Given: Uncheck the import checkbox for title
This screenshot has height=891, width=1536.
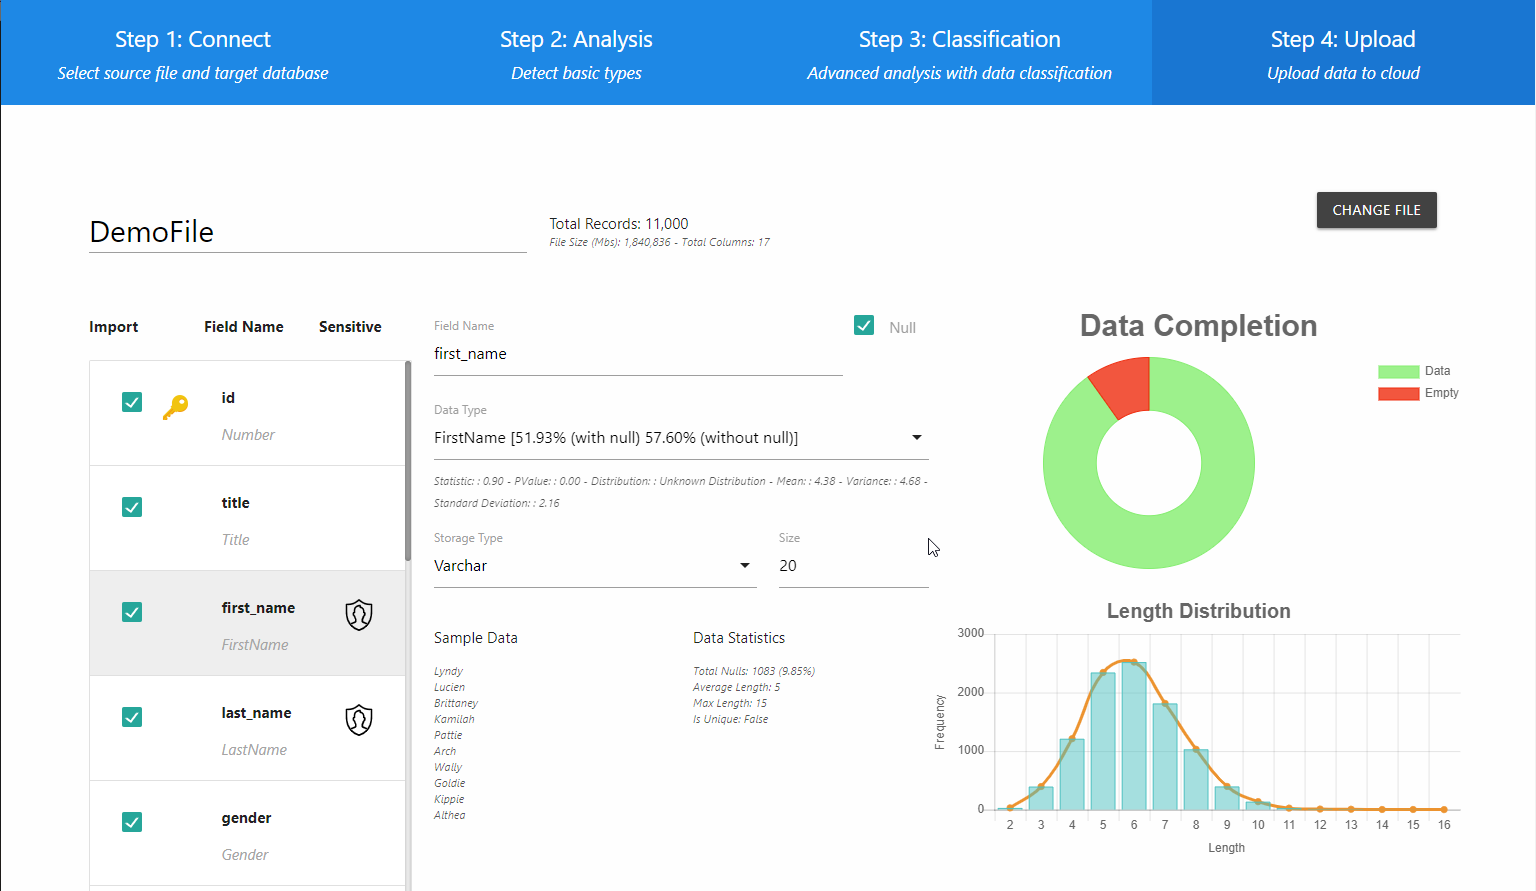Looking at the screenshot, I should pyautogui.click(x=132, y=507).
